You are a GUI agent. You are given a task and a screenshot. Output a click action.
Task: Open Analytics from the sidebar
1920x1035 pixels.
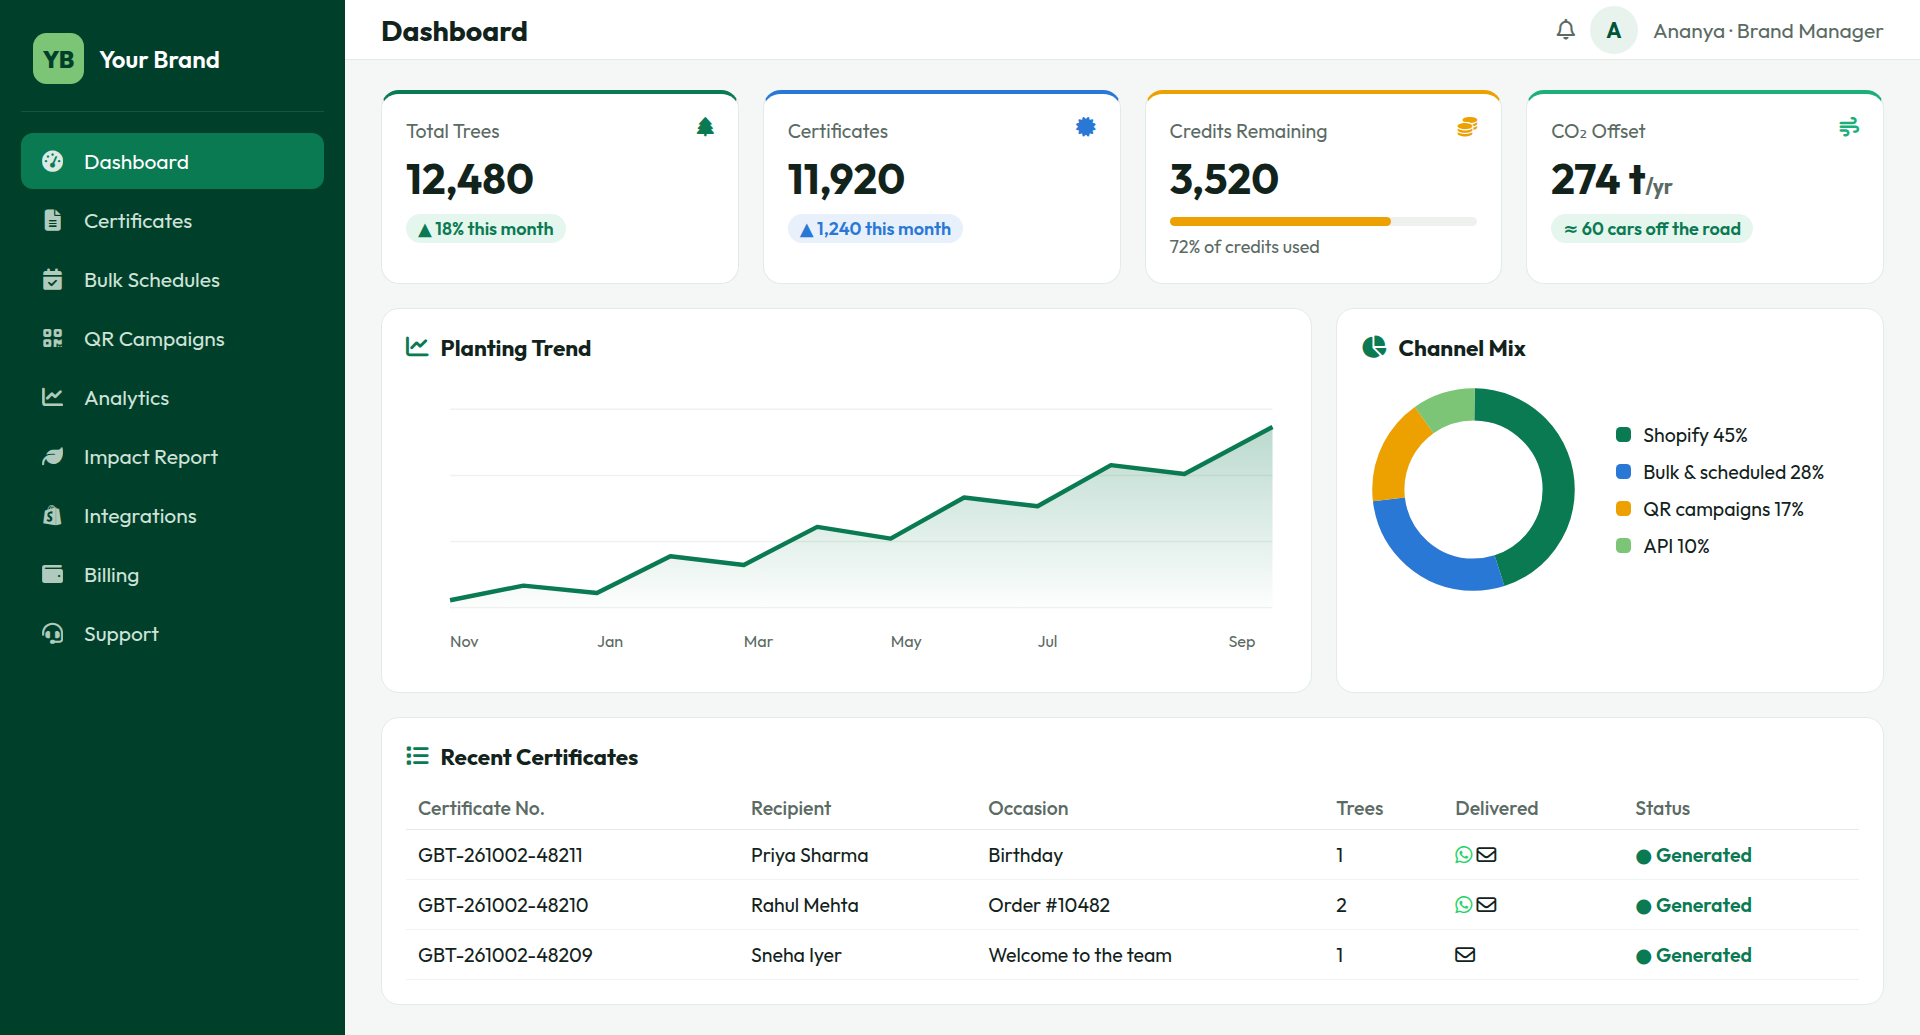[172, 397]
